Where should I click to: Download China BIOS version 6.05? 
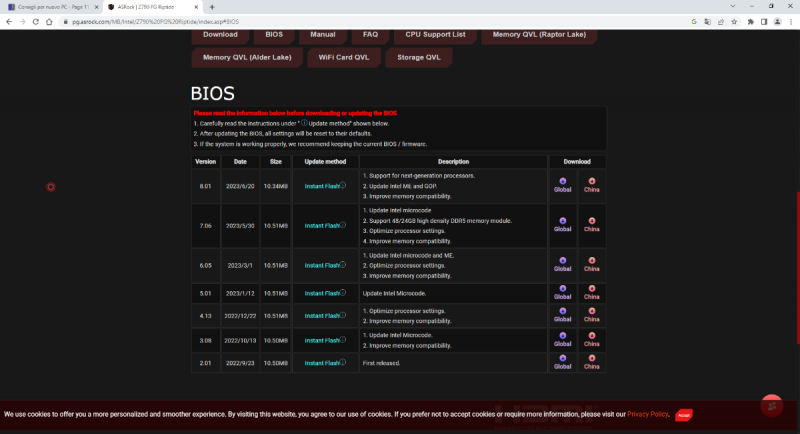pyautogui.click(x=591, y=265)
